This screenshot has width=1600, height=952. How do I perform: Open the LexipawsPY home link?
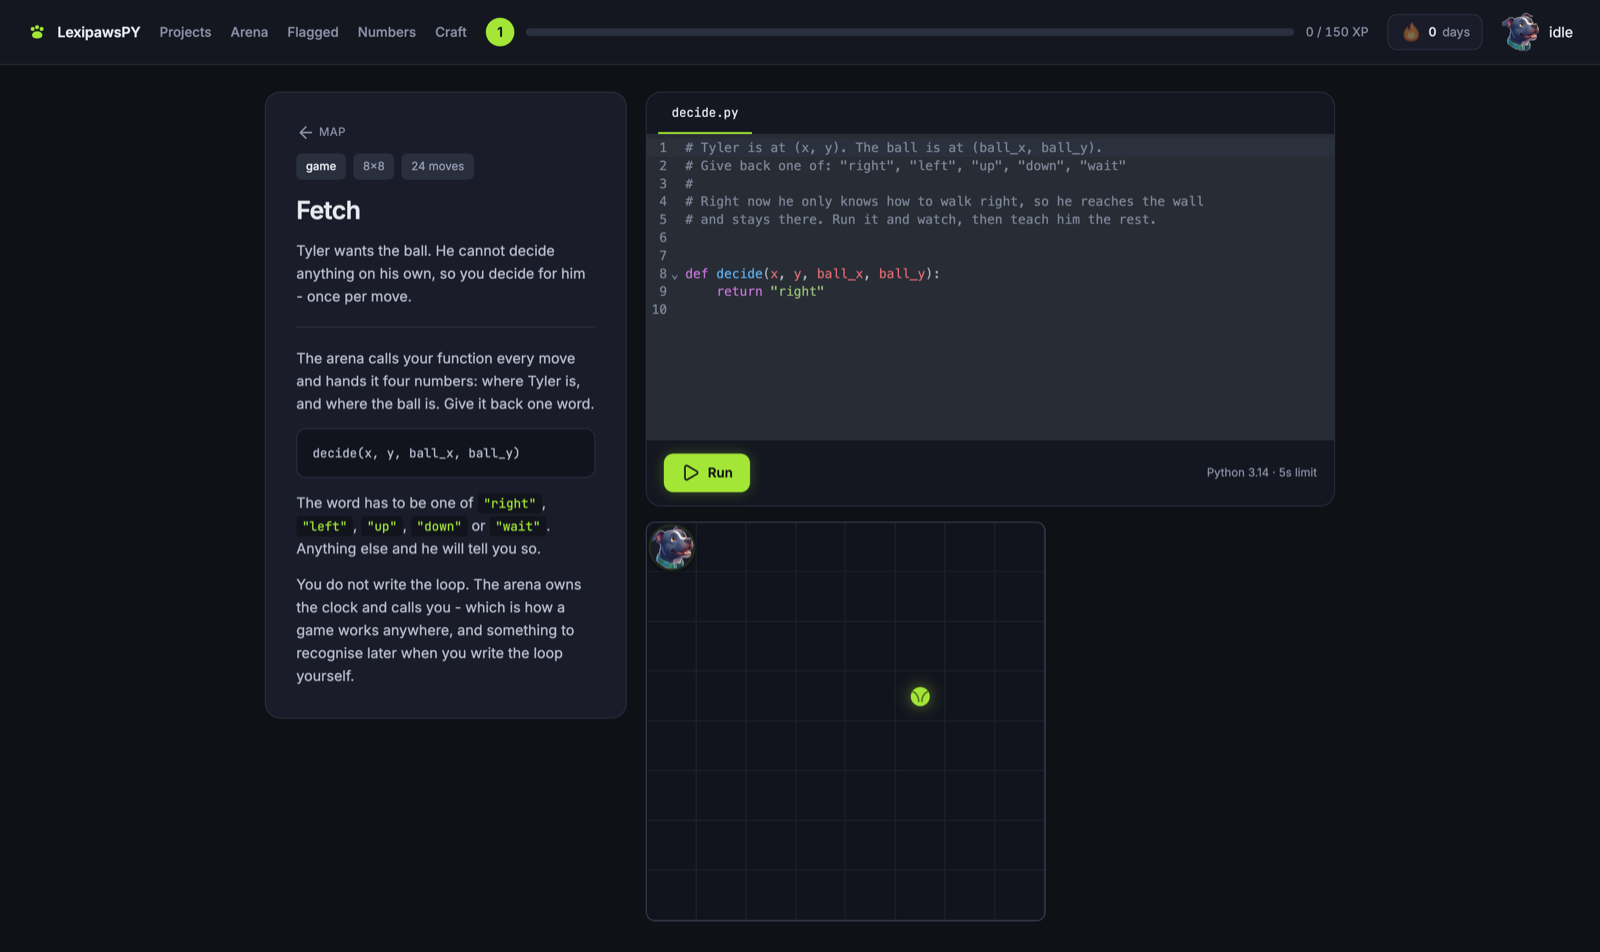point(98,32)
